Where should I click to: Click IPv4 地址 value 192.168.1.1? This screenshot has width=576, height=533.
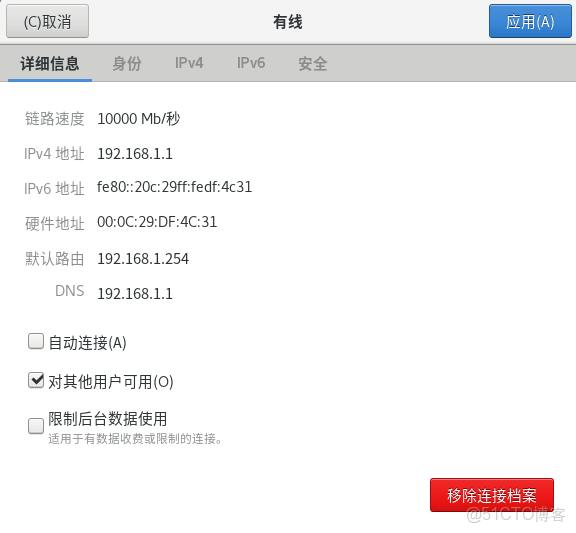135,154
